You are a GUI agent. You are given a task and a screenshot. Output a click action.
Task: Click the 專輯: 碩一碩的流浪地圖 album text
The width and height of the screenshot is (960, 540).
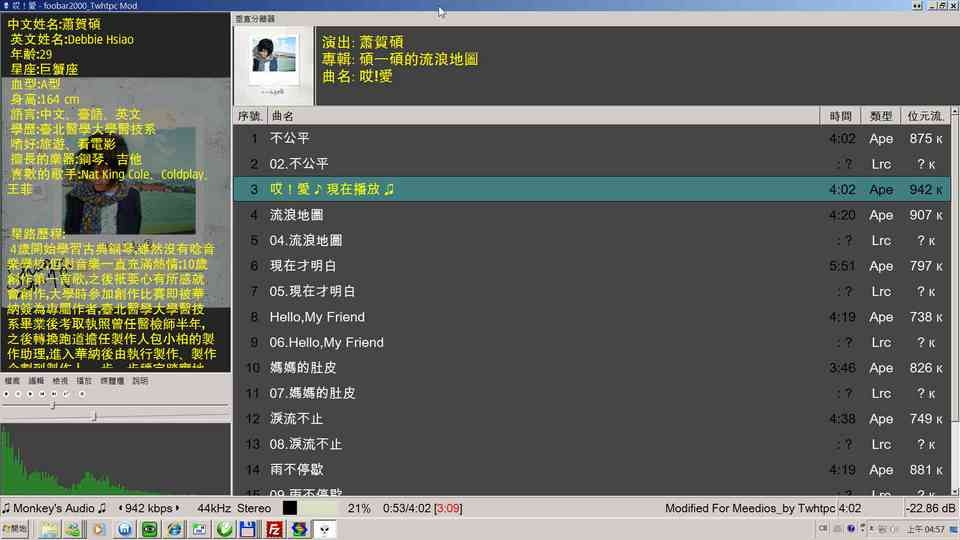tap(400, 59)
